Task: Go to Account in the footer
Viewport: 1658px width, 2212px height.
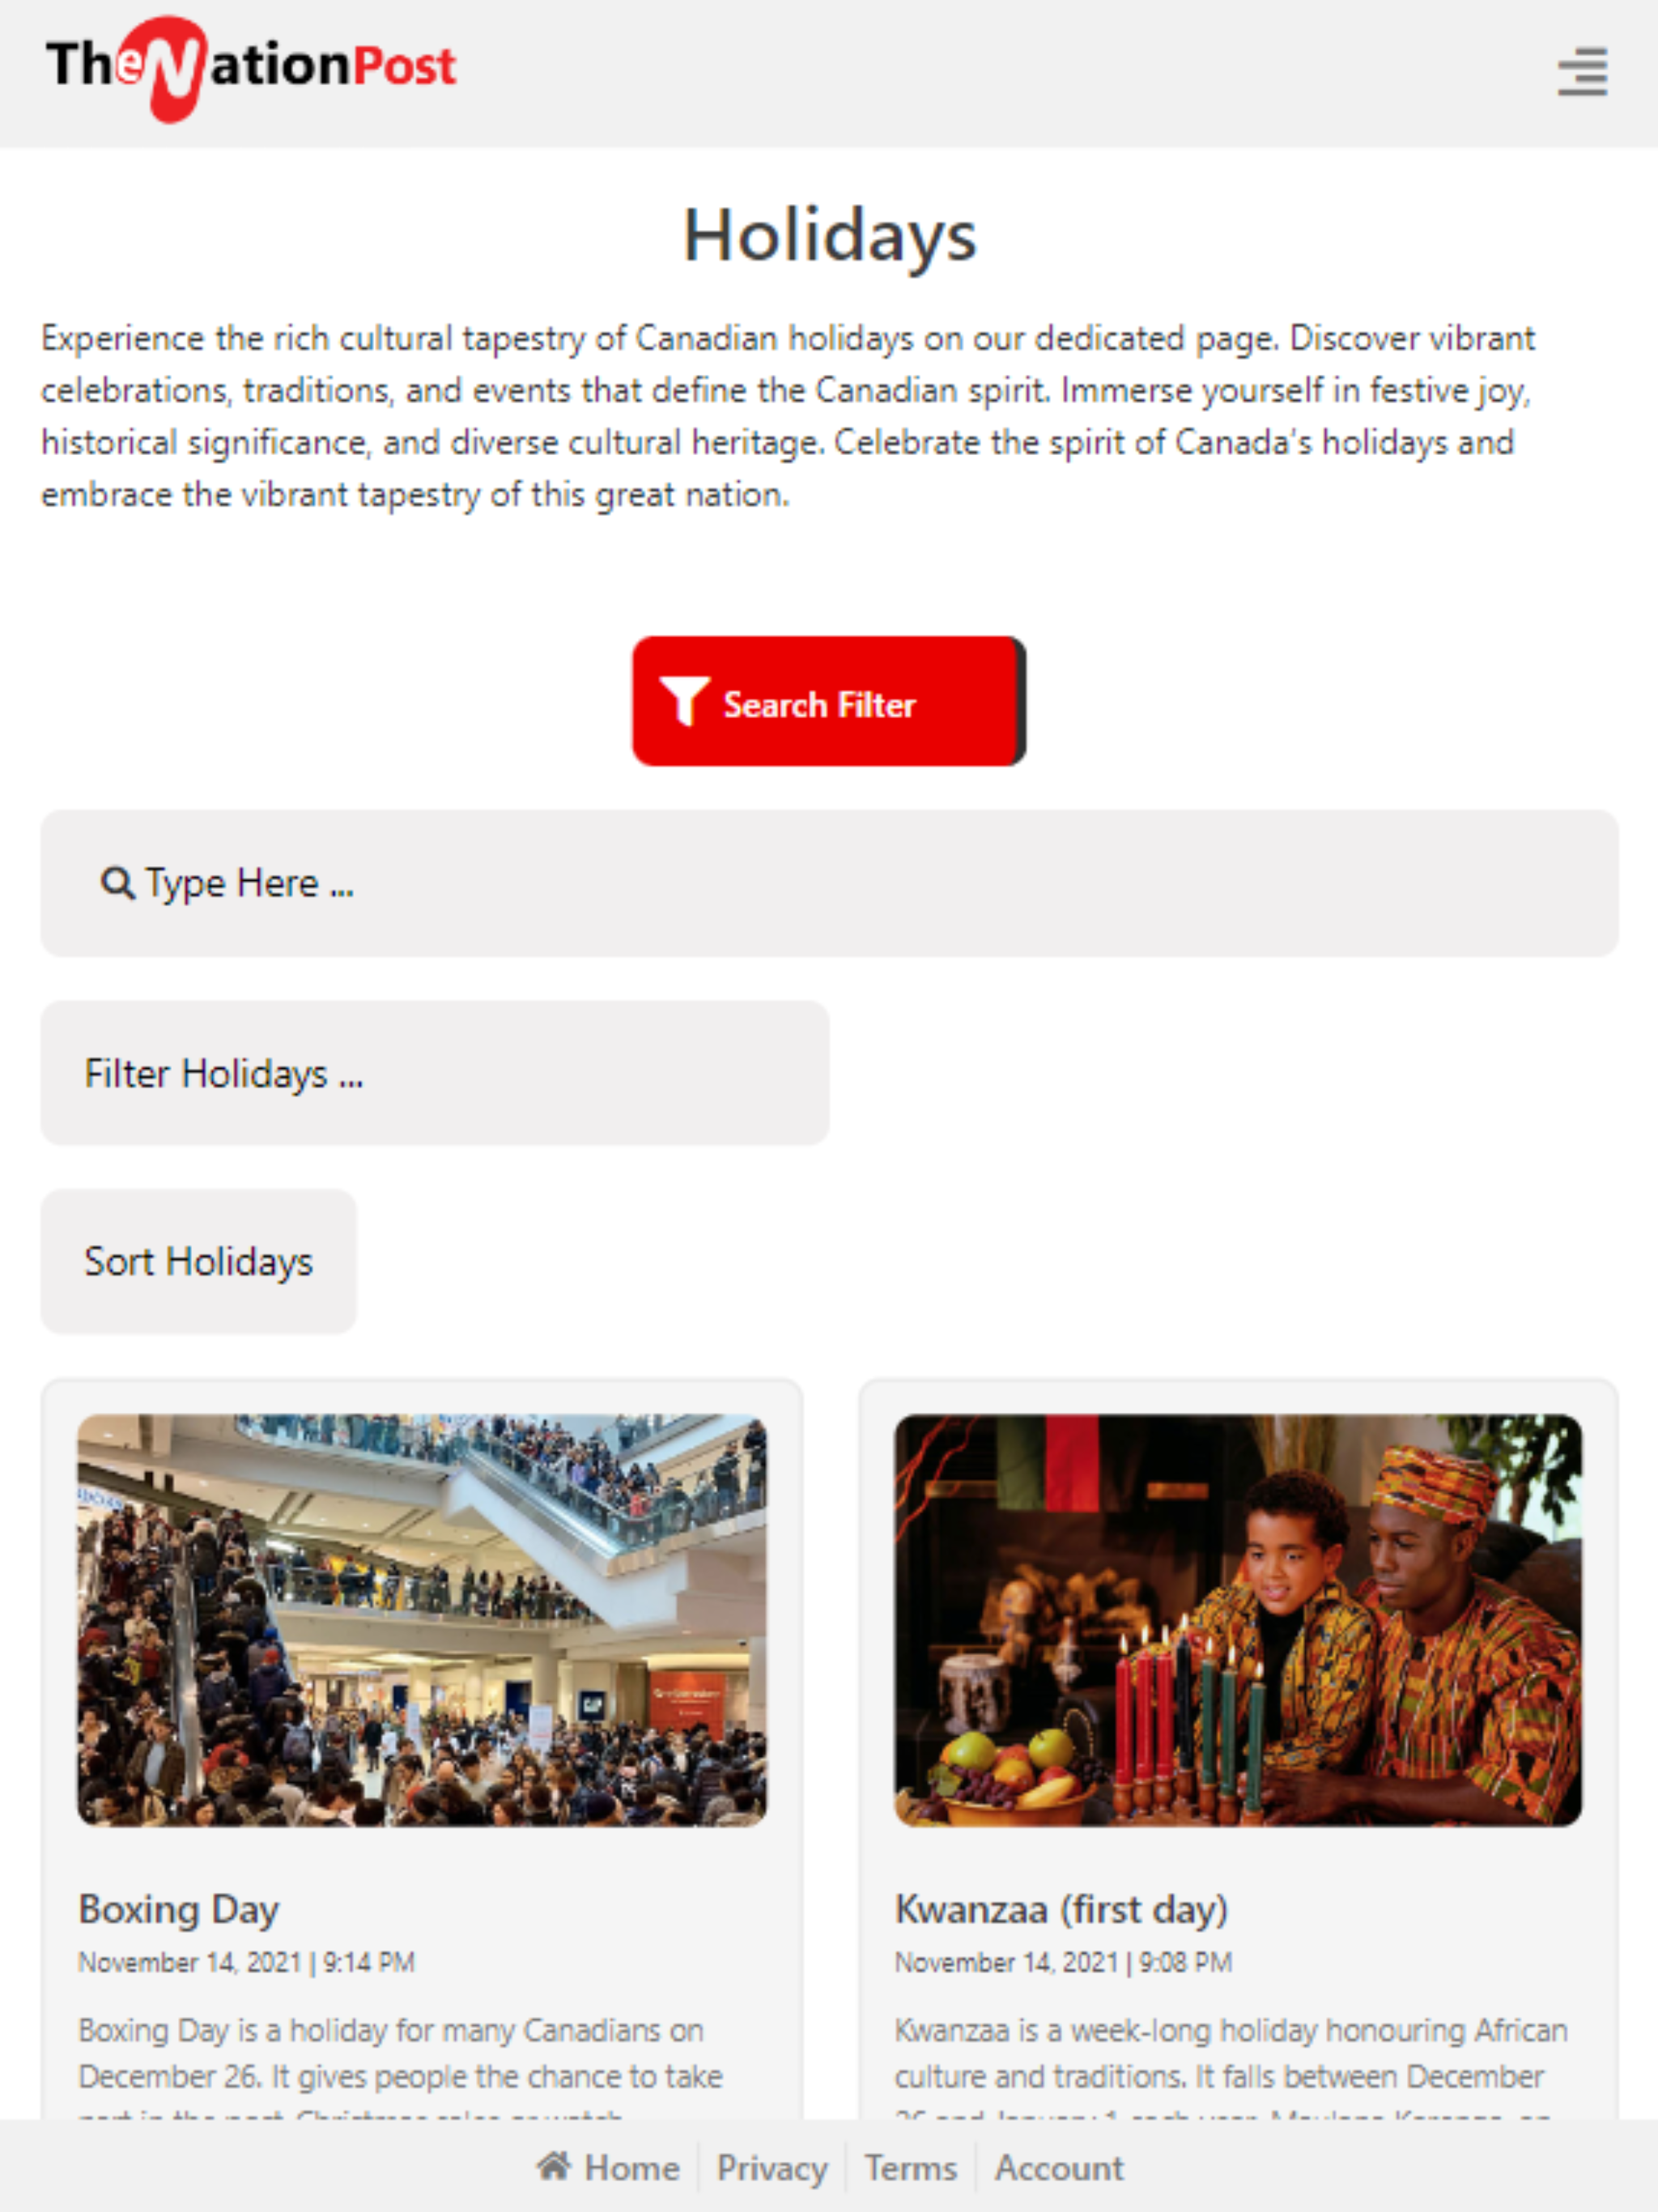Action: (x=1059, y=2167)
